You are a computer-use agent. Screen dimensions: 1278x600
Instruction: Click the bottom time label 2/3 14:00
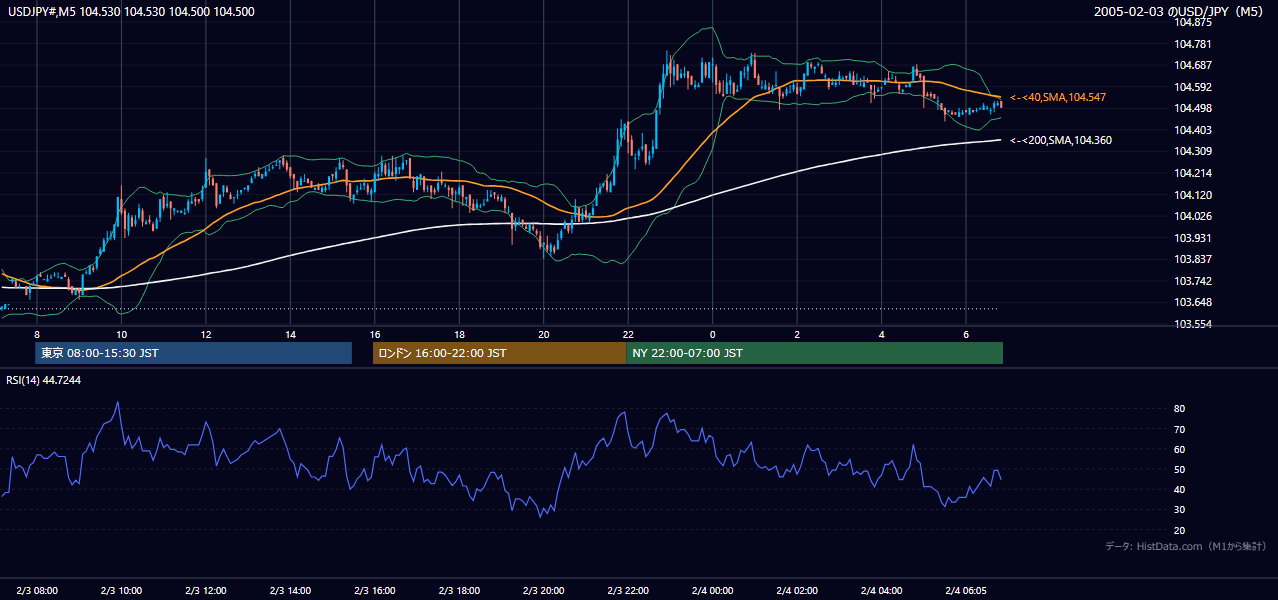pos(291,590)
